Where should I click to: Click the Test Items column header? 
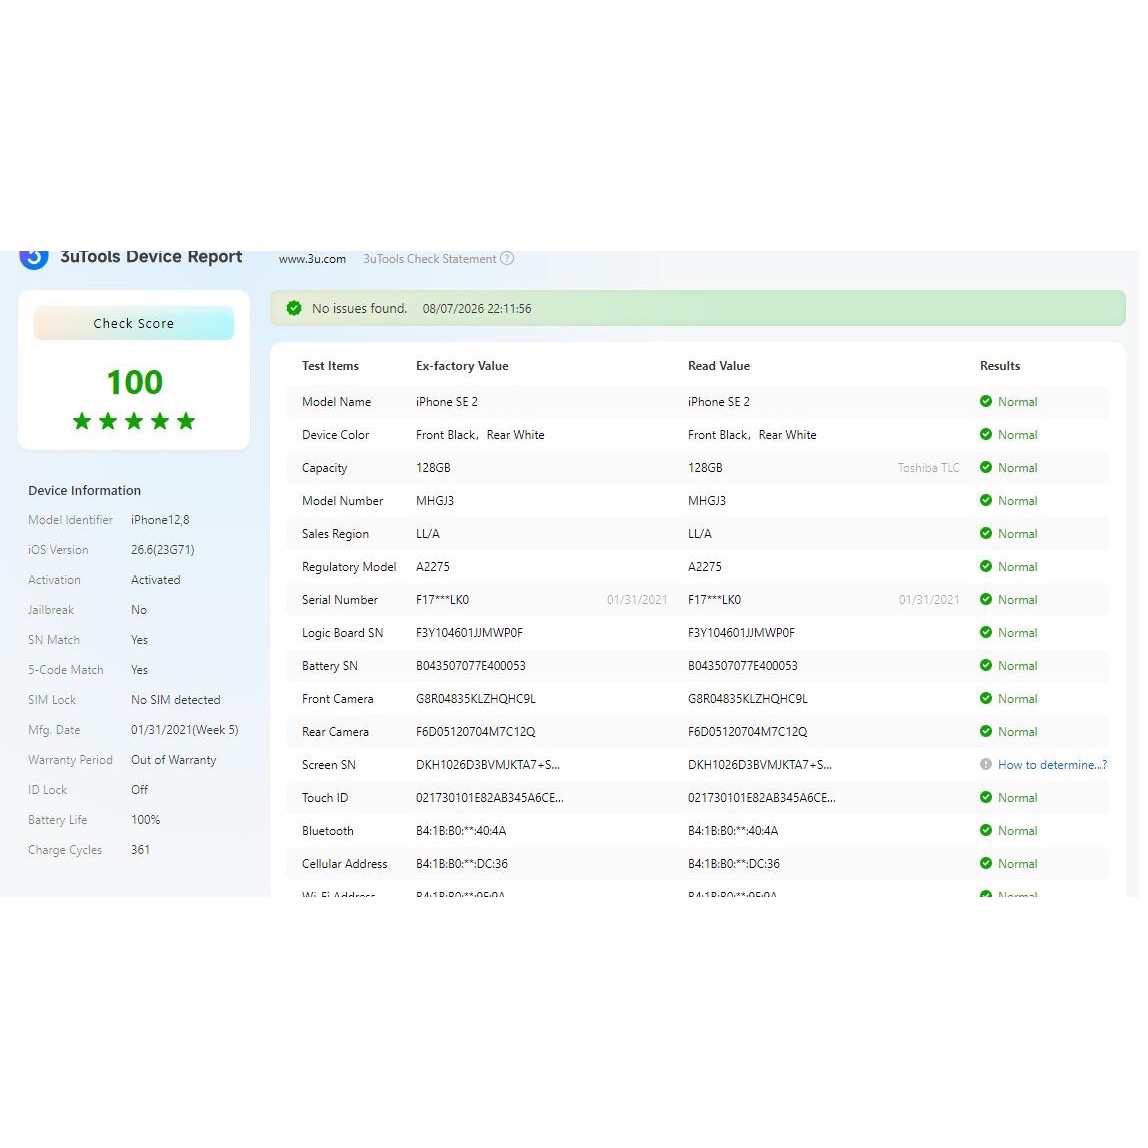pyautogui.click(x=330, y=365)
